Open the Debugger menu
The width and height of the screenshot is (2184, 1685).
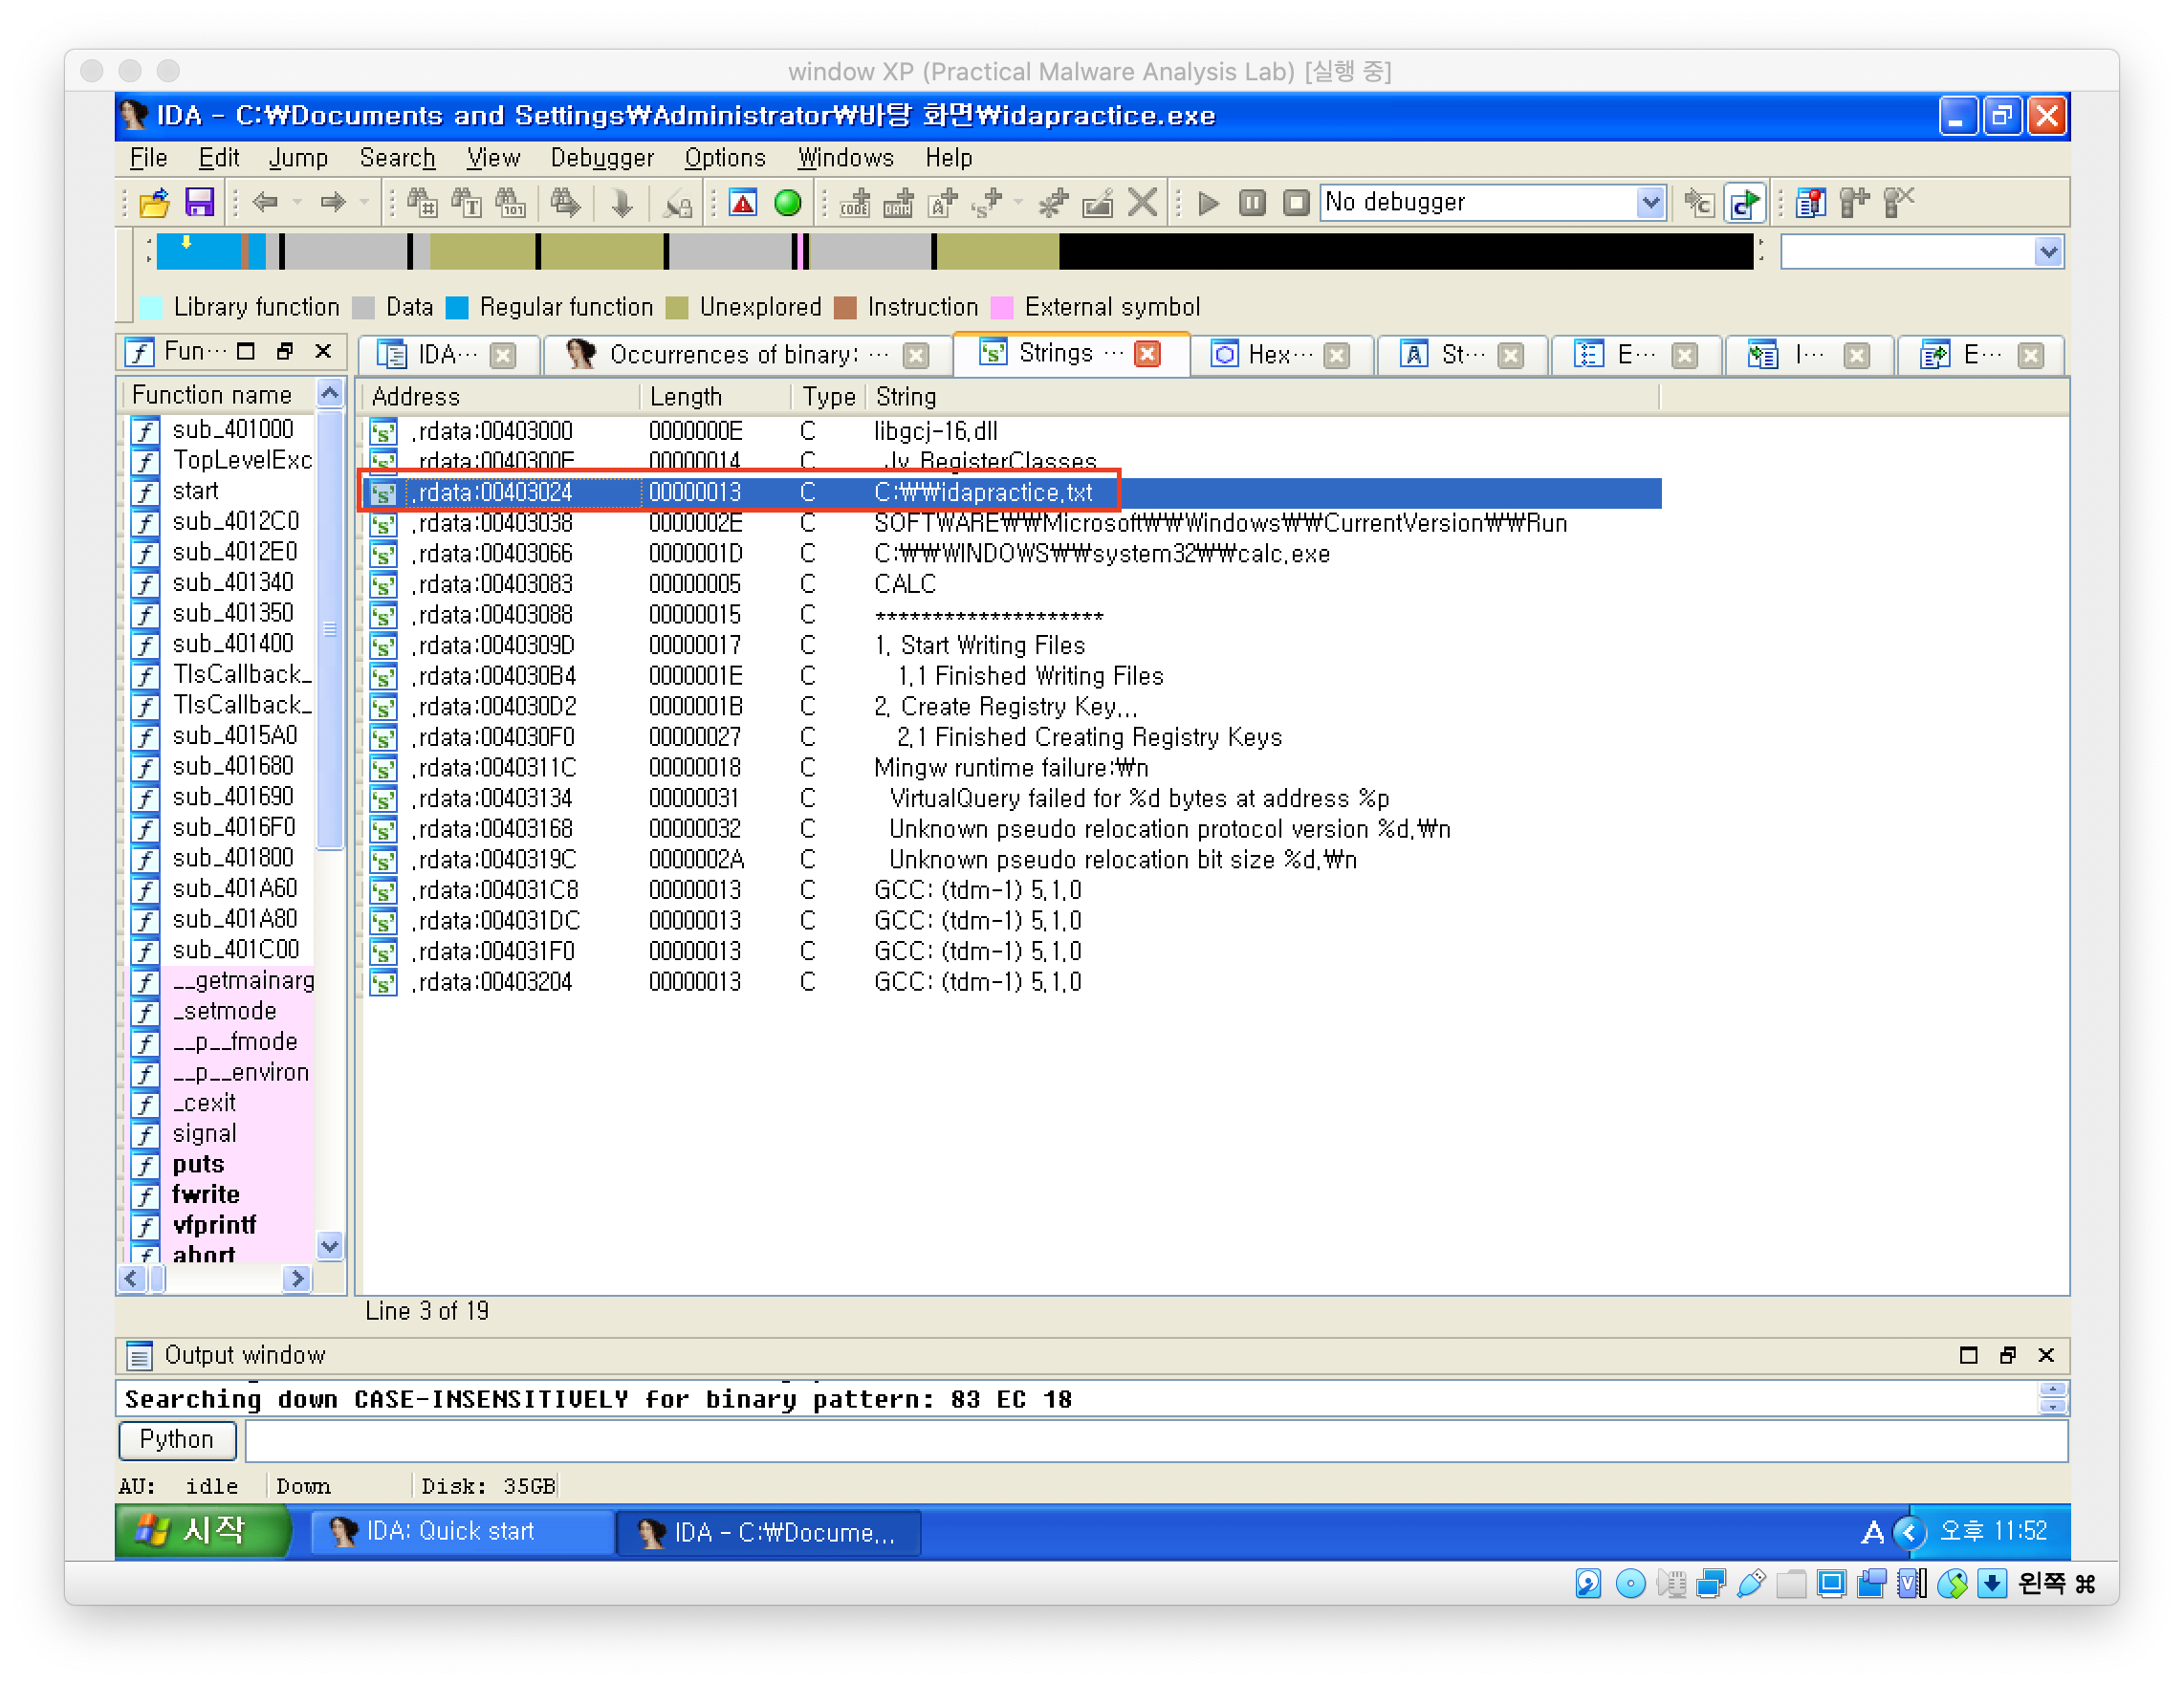[x=601, y=158]
